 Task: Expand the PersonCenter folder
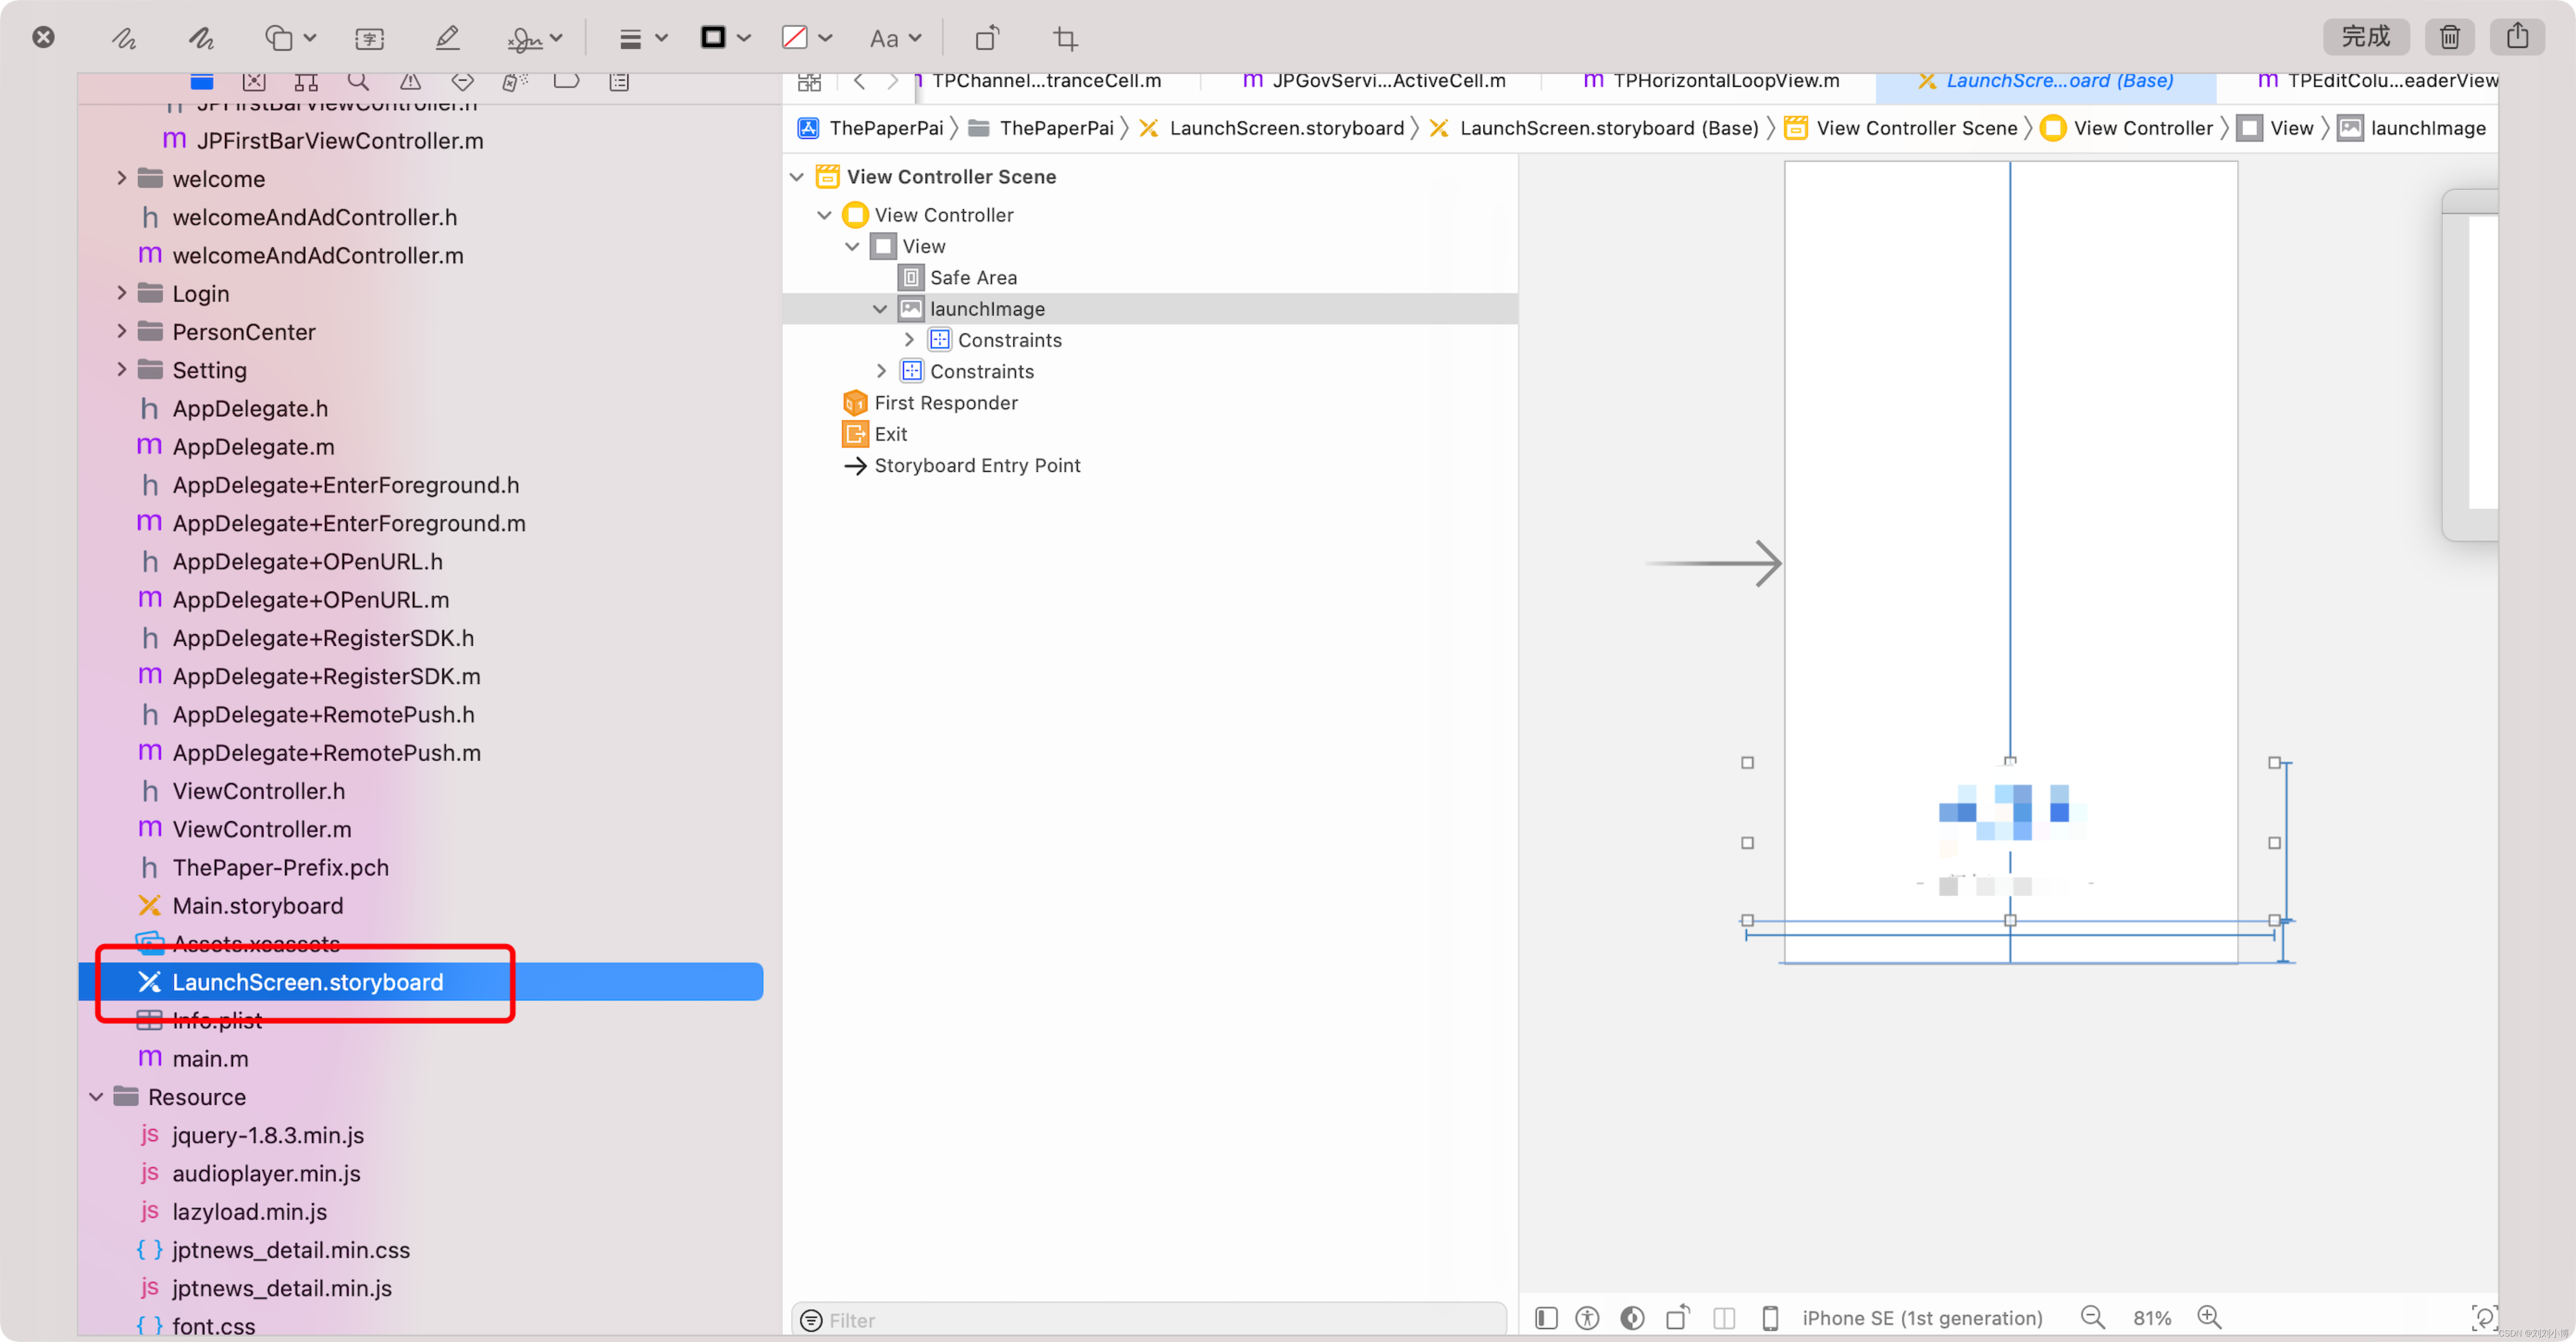click(121, 331)
